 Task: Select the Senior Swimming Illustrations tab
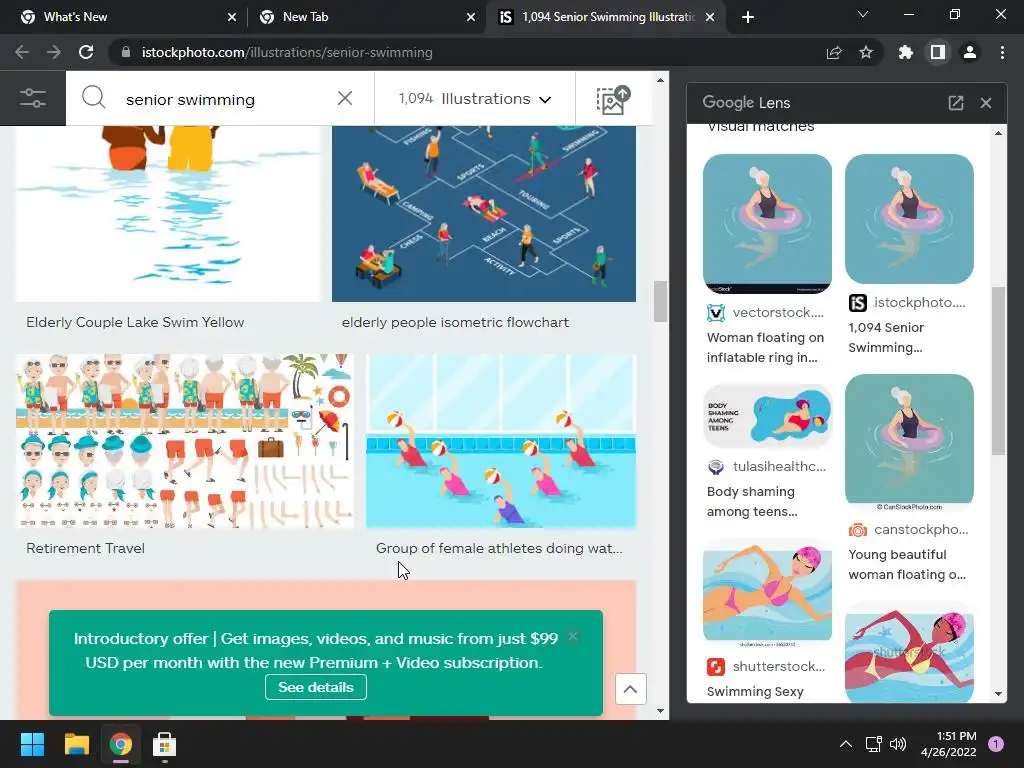coord(607,17)
